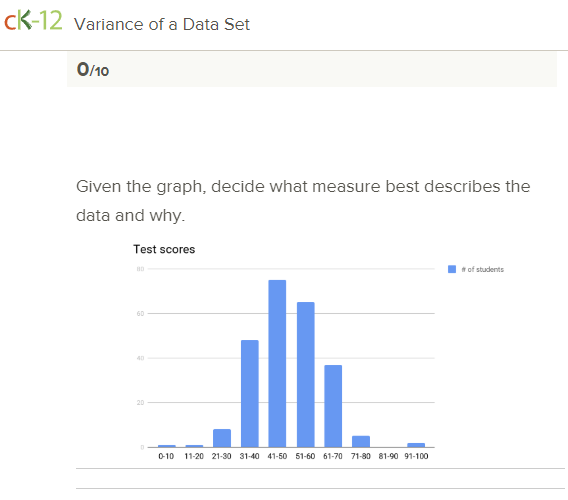Viewport: 568px width, 500px height.
Task: Click the 91-100 bar
Action: click(416, 445)
